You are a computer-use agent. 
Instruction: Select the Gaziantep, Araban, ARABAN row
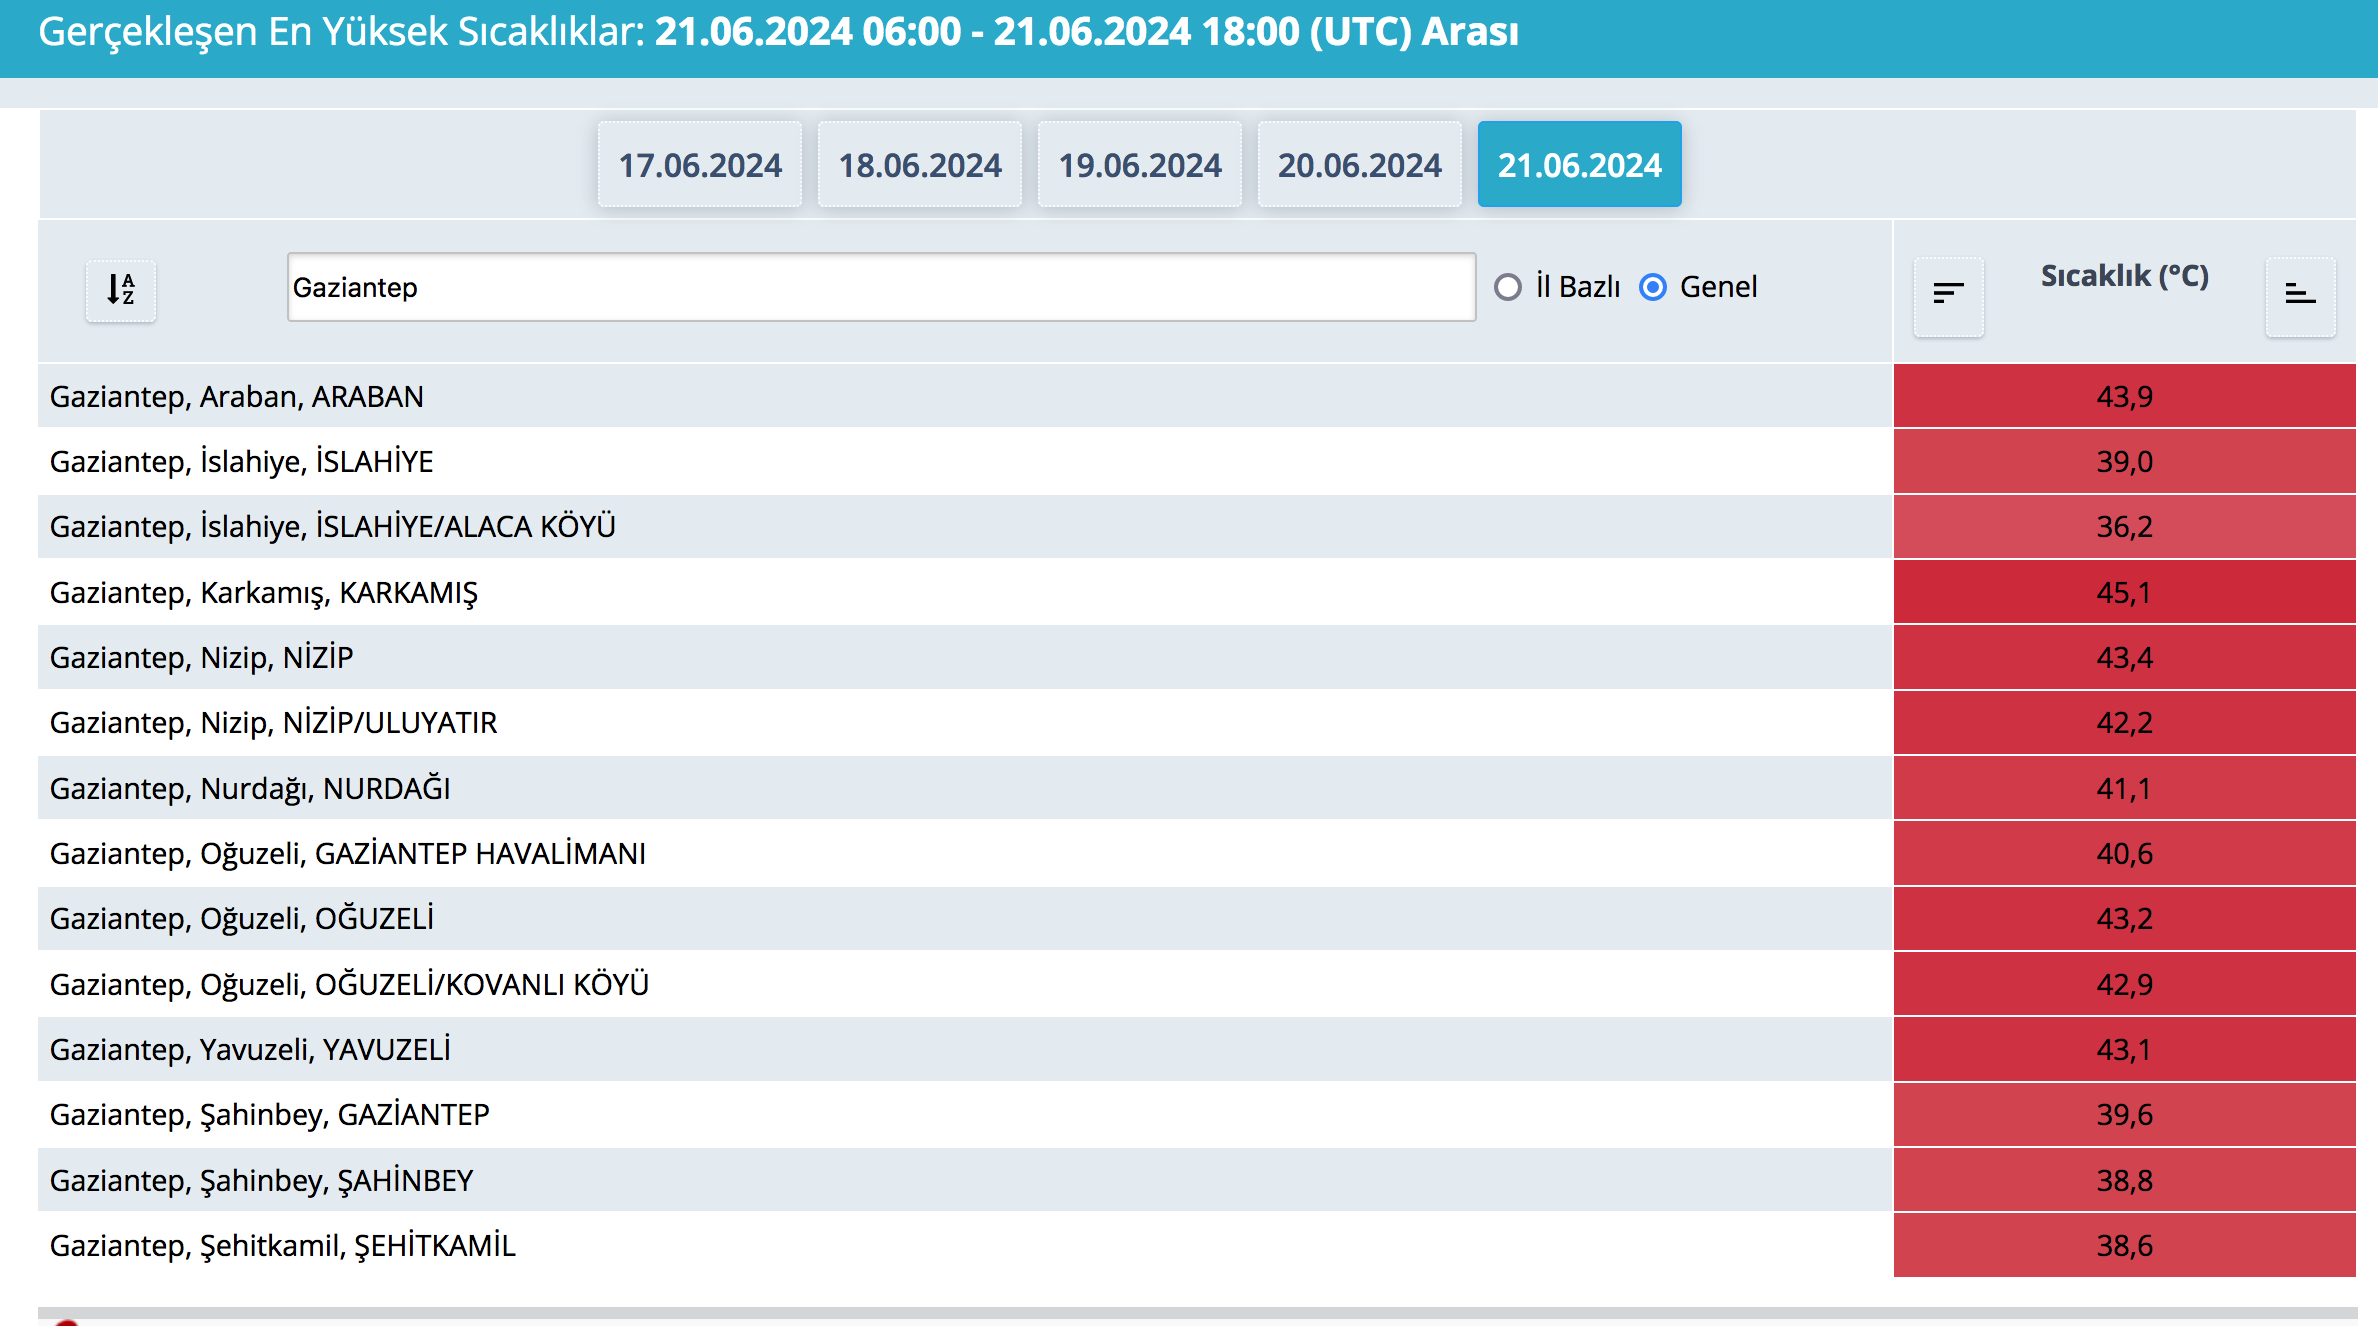(x=237, y=397)
